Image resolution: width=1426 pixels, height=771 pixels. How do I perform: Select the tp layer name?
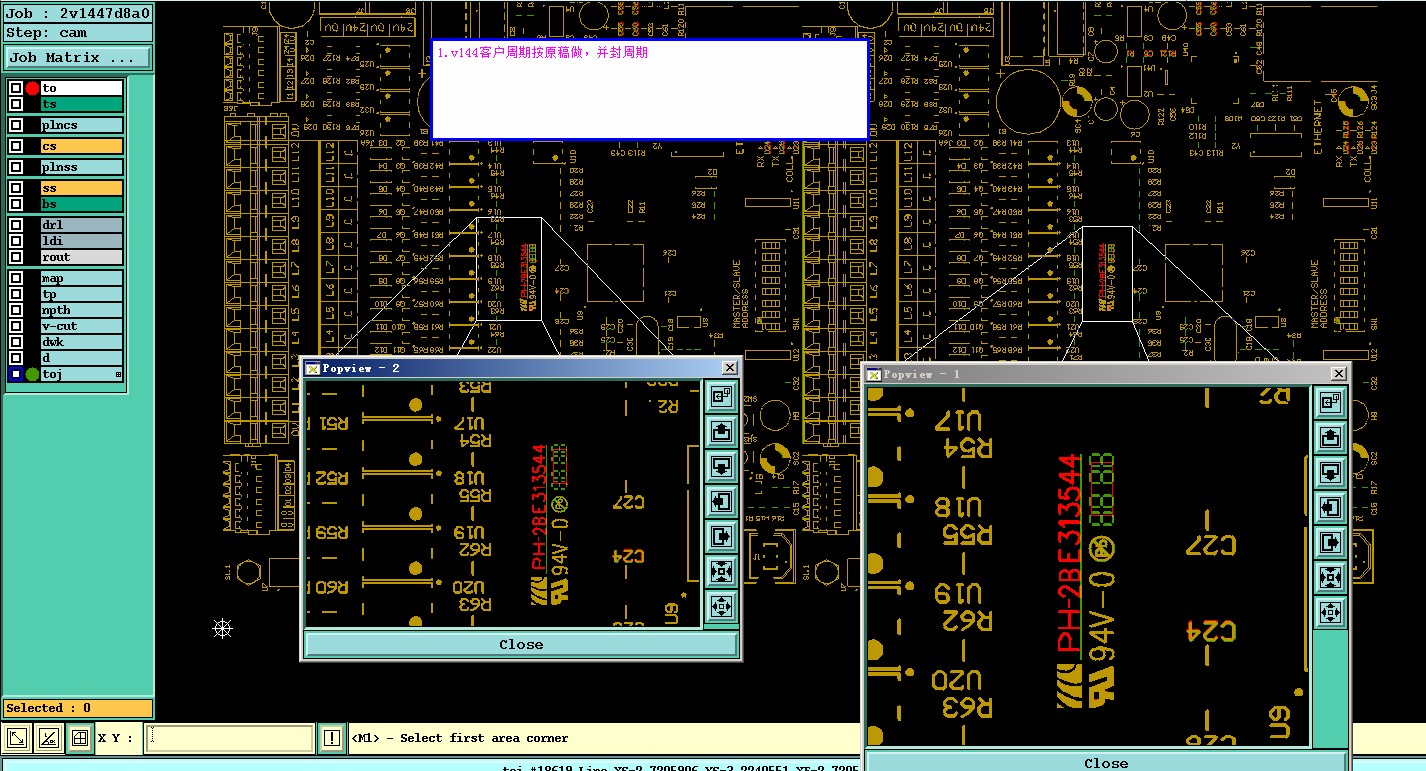click(81, 294)
